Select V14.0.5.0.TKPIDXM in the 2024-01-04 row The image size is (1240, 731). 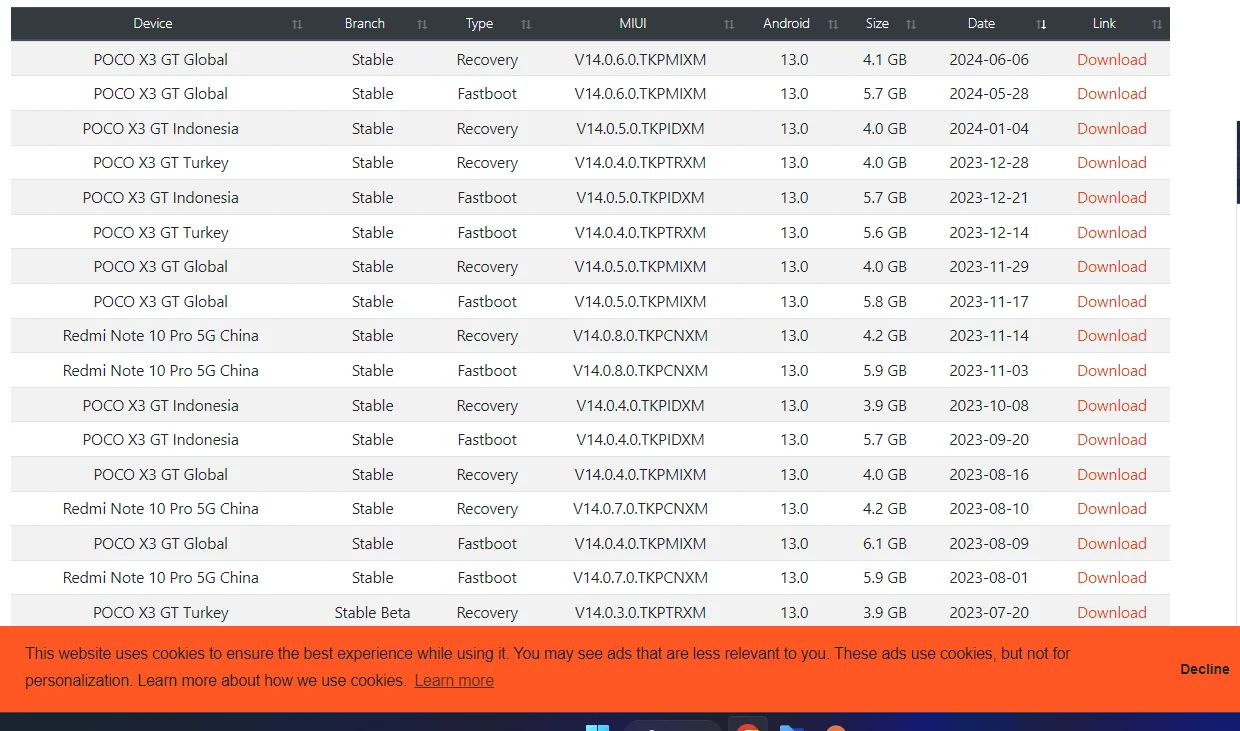(x=640, y=128)
